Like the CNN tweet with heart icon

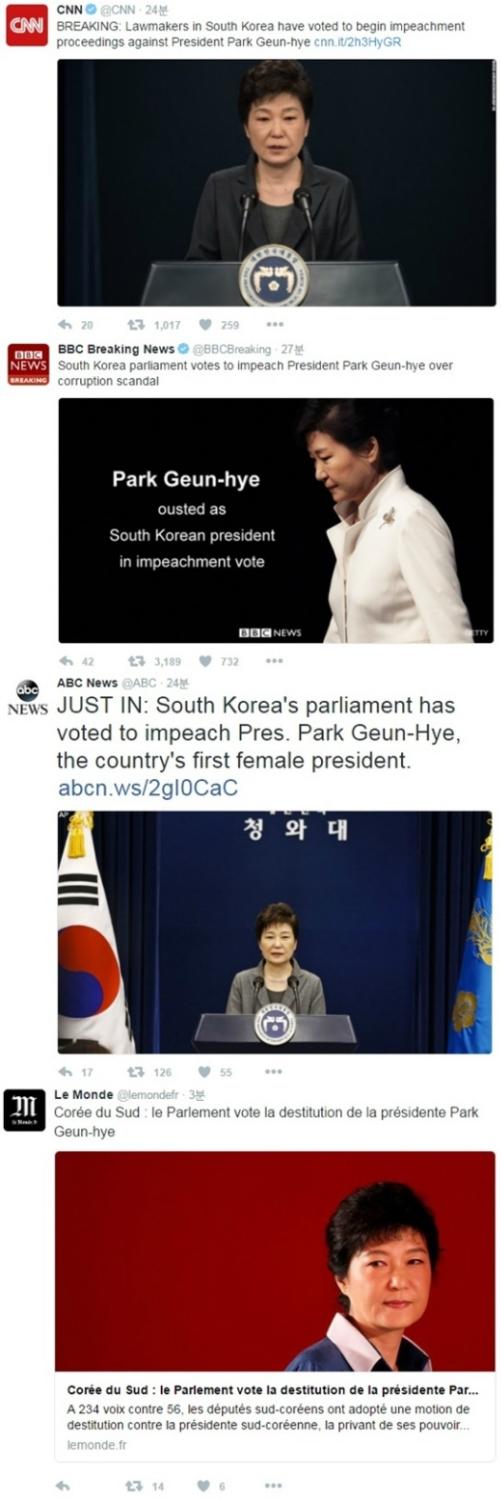205,325
